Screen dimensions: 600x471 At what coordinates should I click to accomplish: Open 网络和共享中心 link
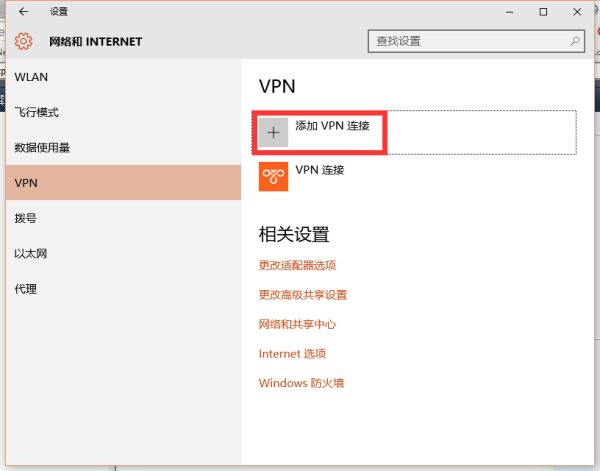[x=297, y=324]
